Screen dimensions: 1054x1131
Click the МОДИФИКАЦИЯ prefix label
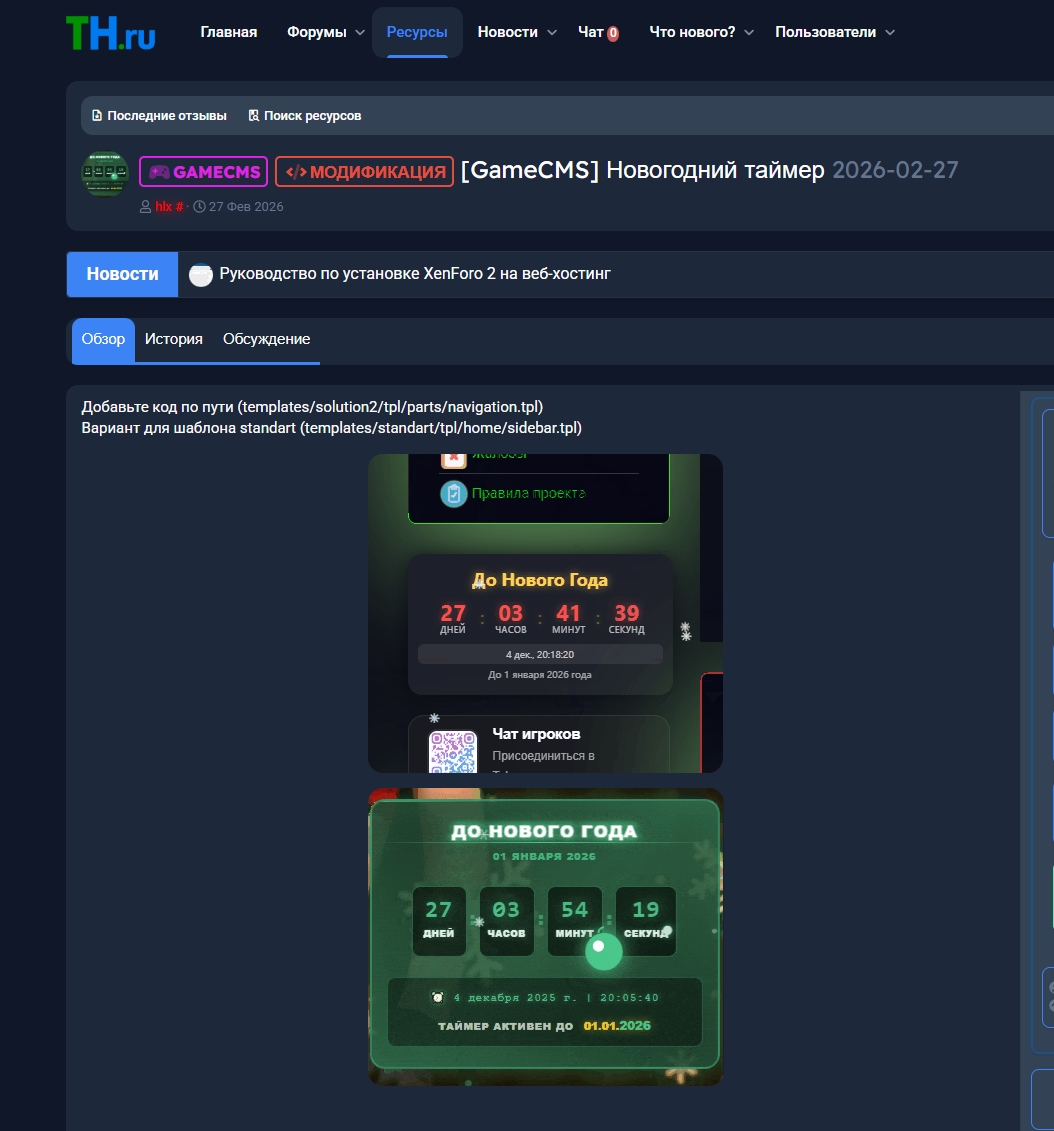tap(364, 172)
